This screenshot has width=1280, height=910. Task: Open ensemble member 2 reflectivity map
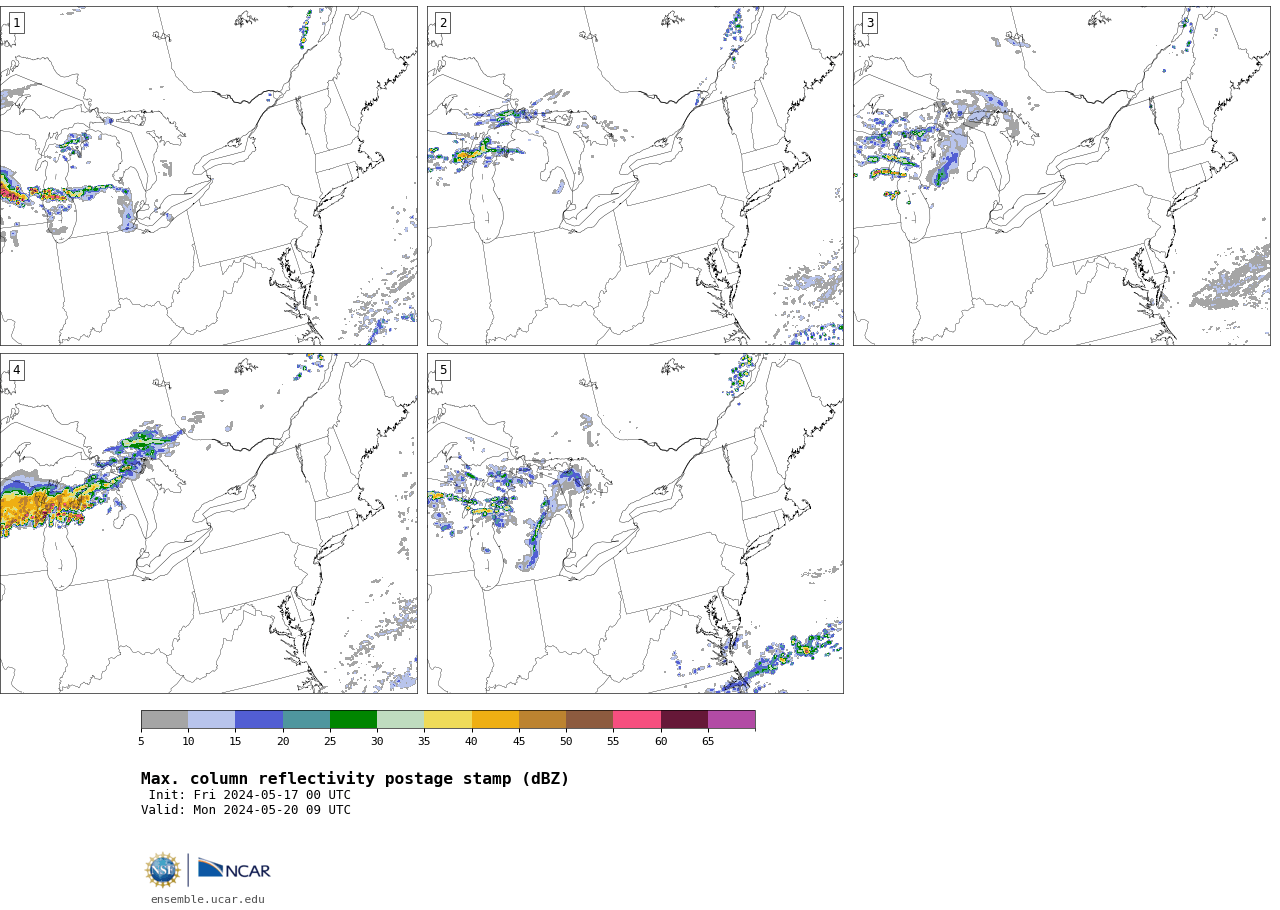[x=635, y=176]
